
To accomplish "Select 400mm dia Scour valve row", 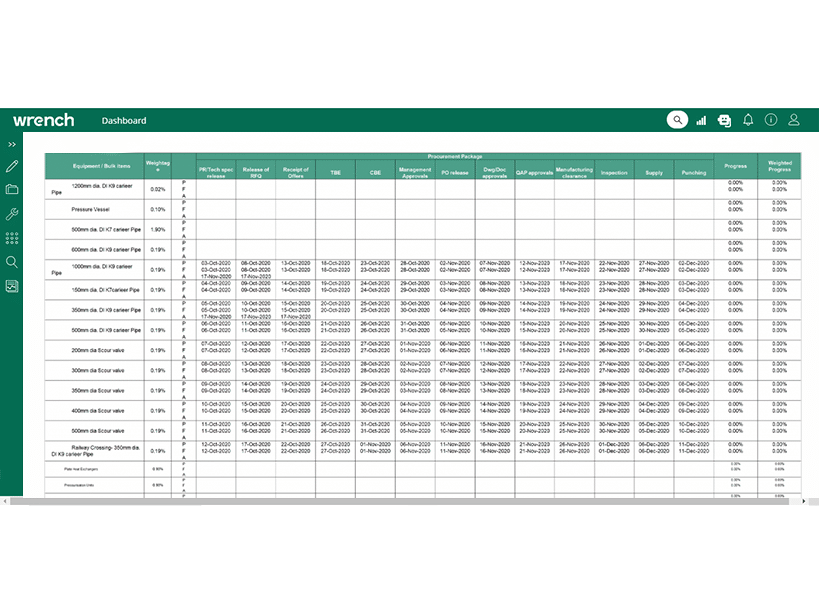I will point(423,411).
